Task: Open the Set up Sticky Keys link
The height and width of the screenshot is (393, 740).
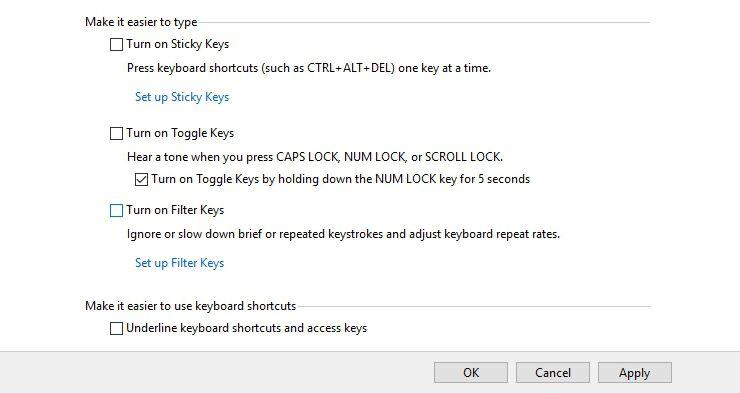Action: pyautogui.click(x=182, y=97)
